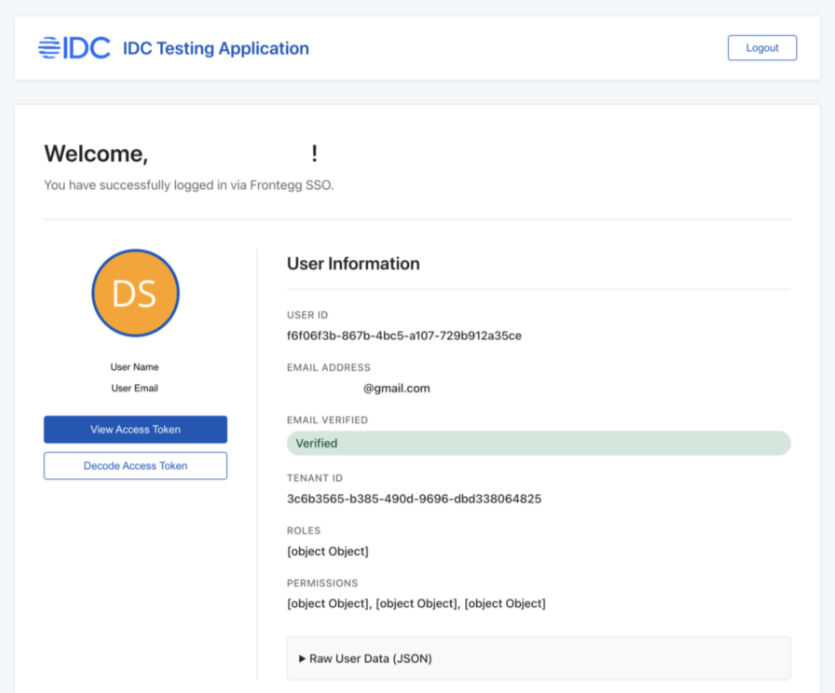Screen dimensions: 835x693
Task: Click the Permissions list of object values
Action: [x=416, y=603]
